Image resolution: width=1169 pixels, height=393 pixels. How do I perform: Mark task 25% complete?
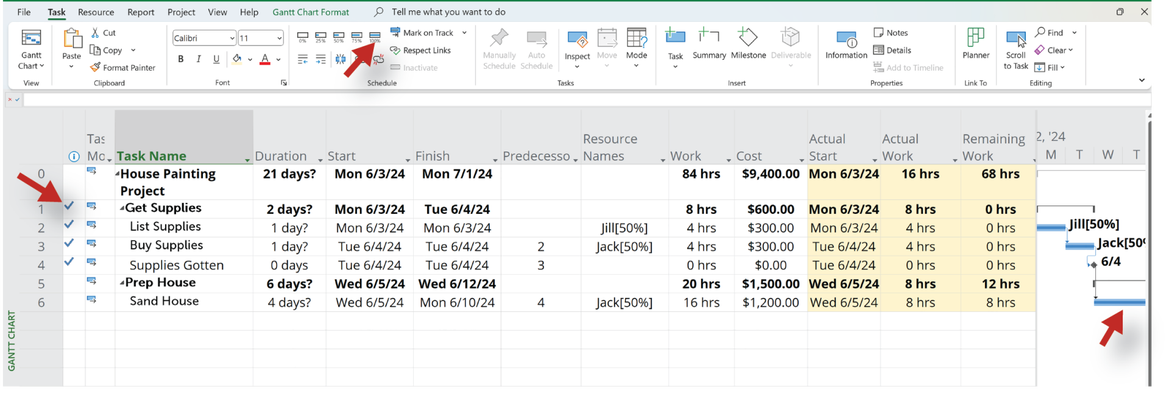(320, 37)
